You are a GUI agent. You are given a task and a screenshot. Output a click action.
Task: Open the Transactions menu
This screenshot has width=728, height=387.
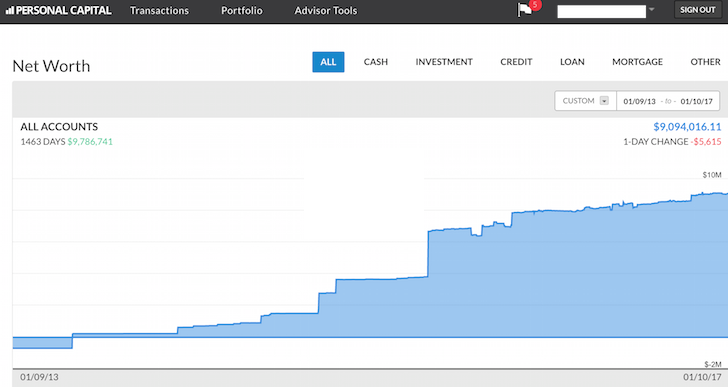pyautogui.click(x=159, y=10)
